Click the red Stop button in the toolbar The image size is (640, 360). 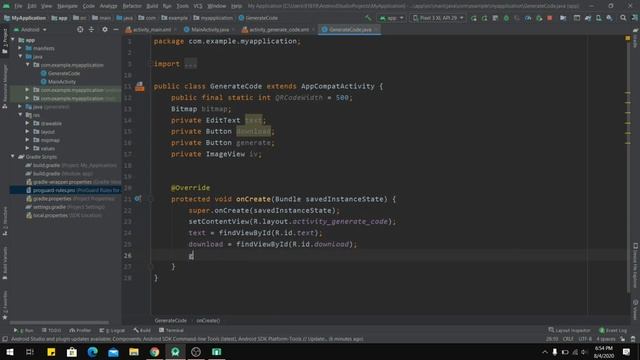(549, 18)
